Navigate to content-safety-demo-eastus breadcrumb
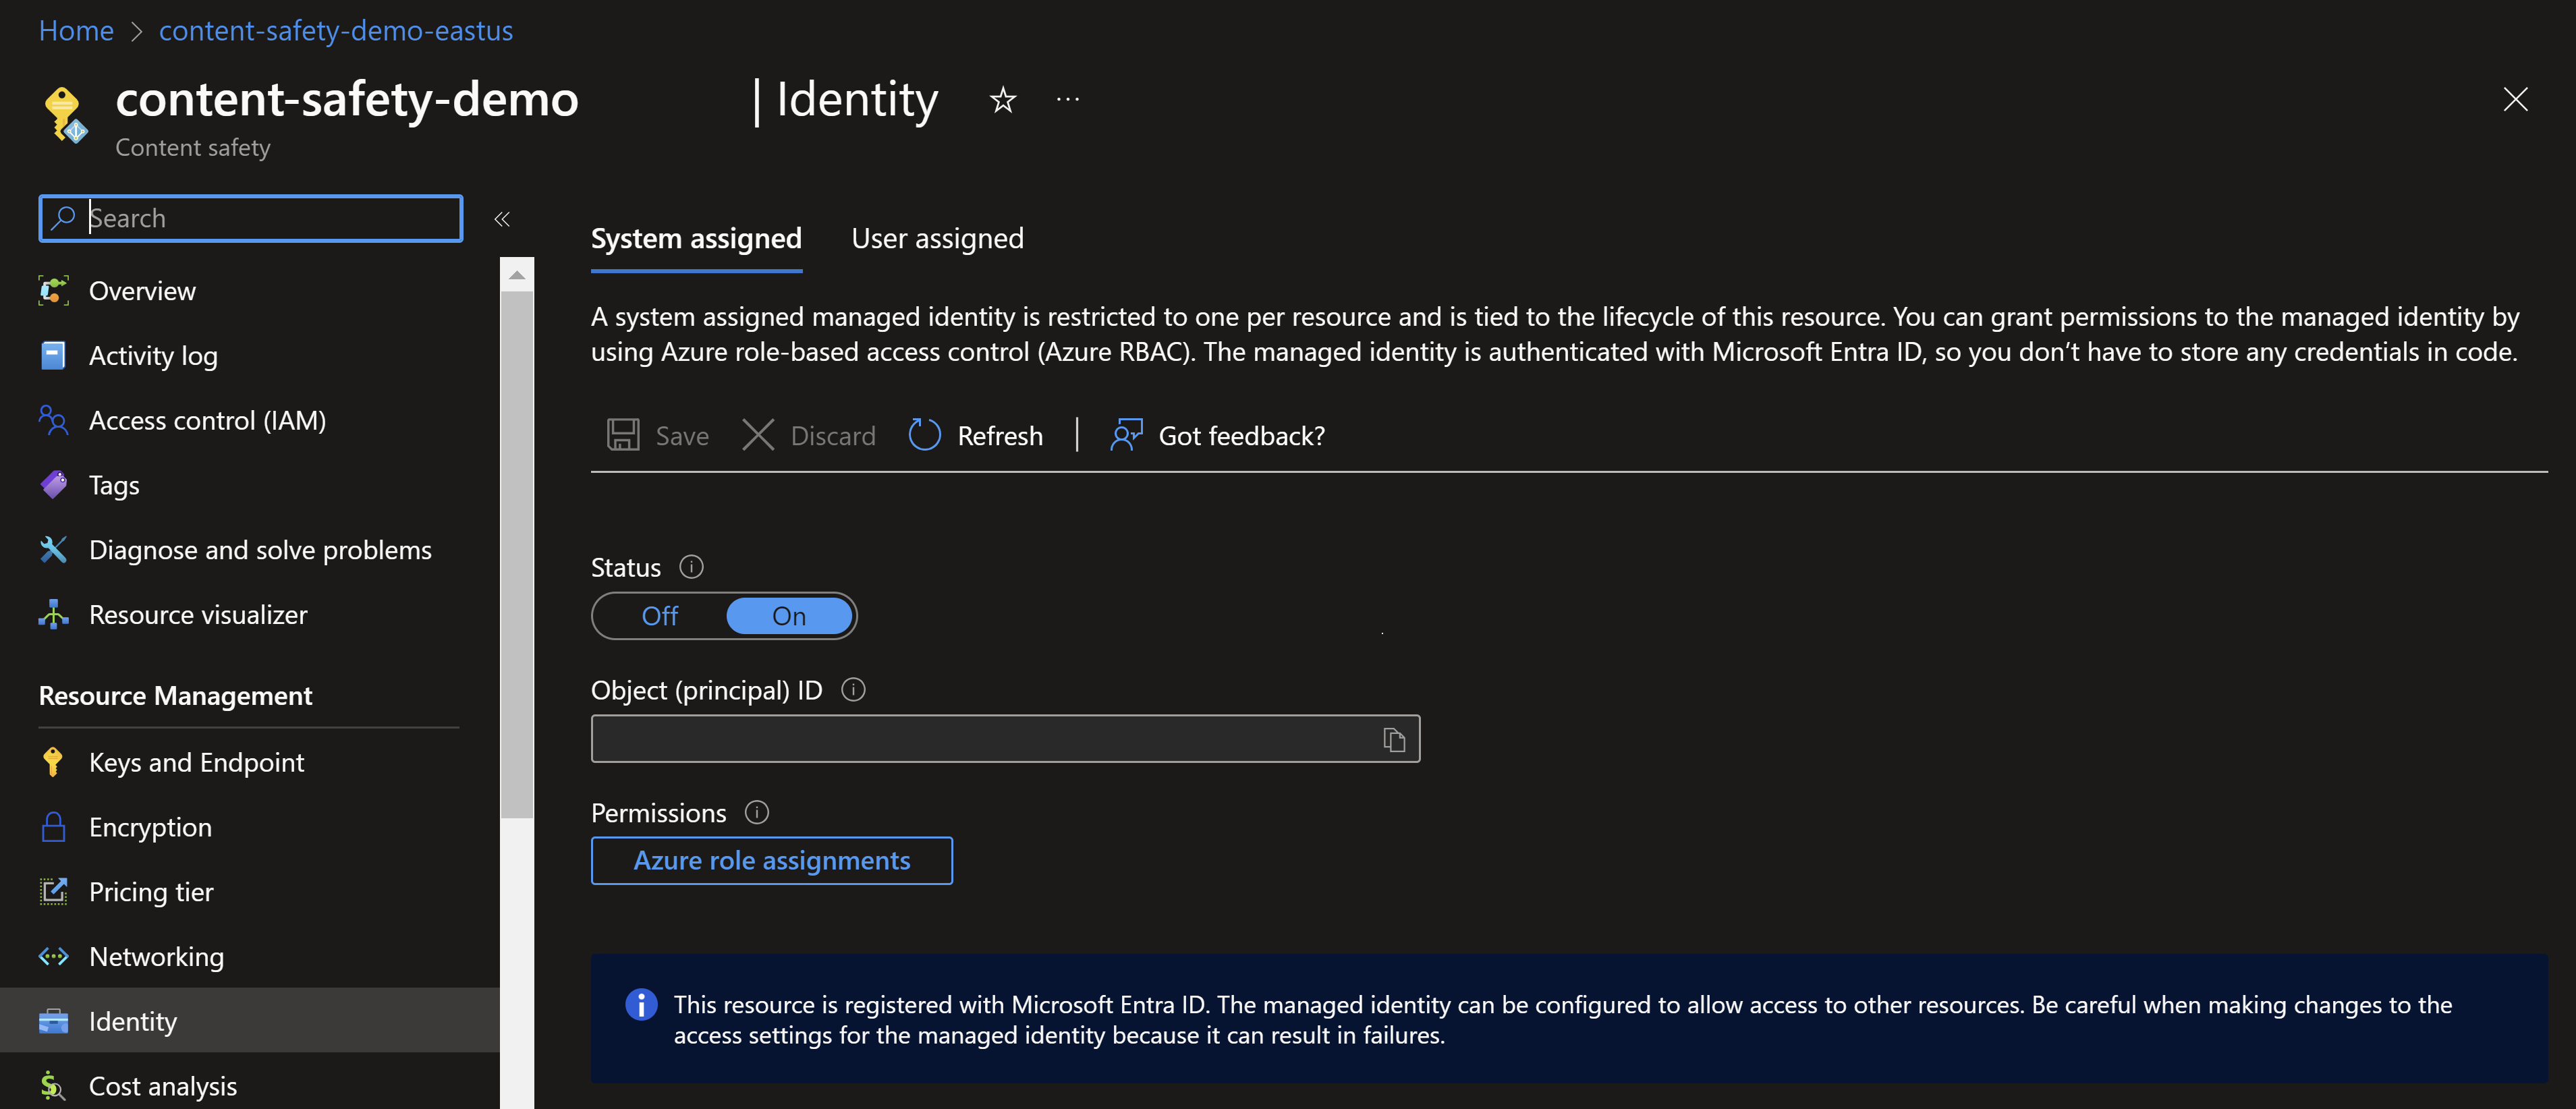This screenshot has width=2576, height=1109. 336,31
